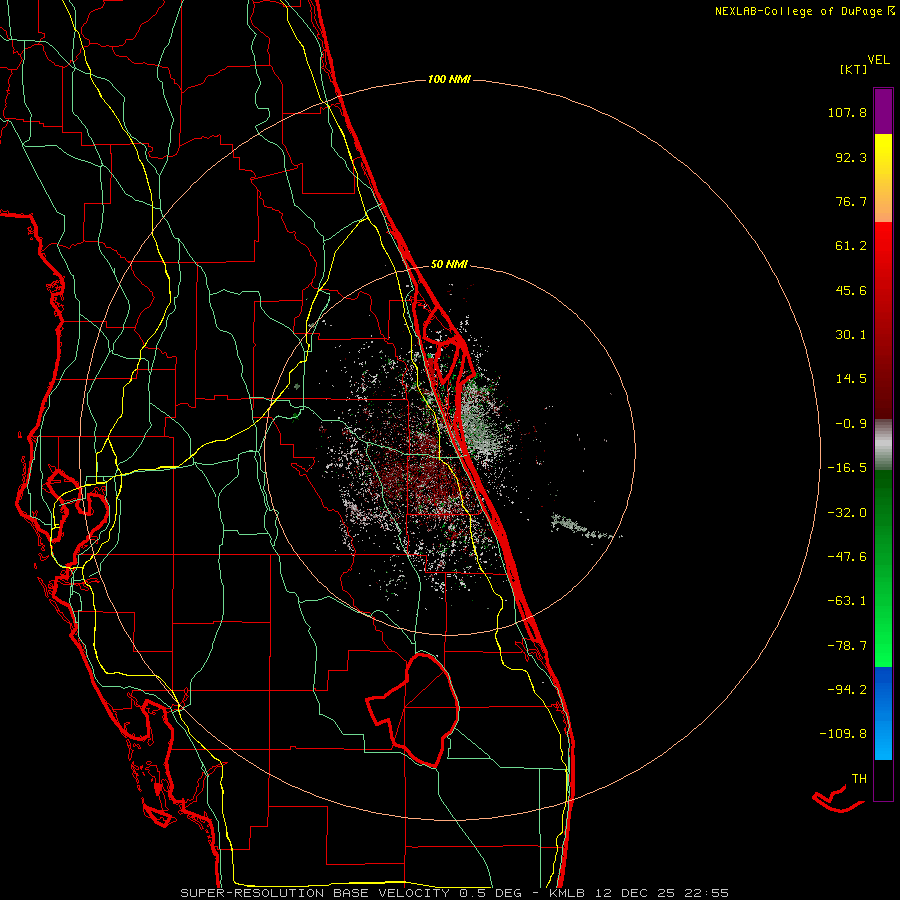
Task: Click the blue color bar segment
Action: pyautogui.click(x=883, y=713)
